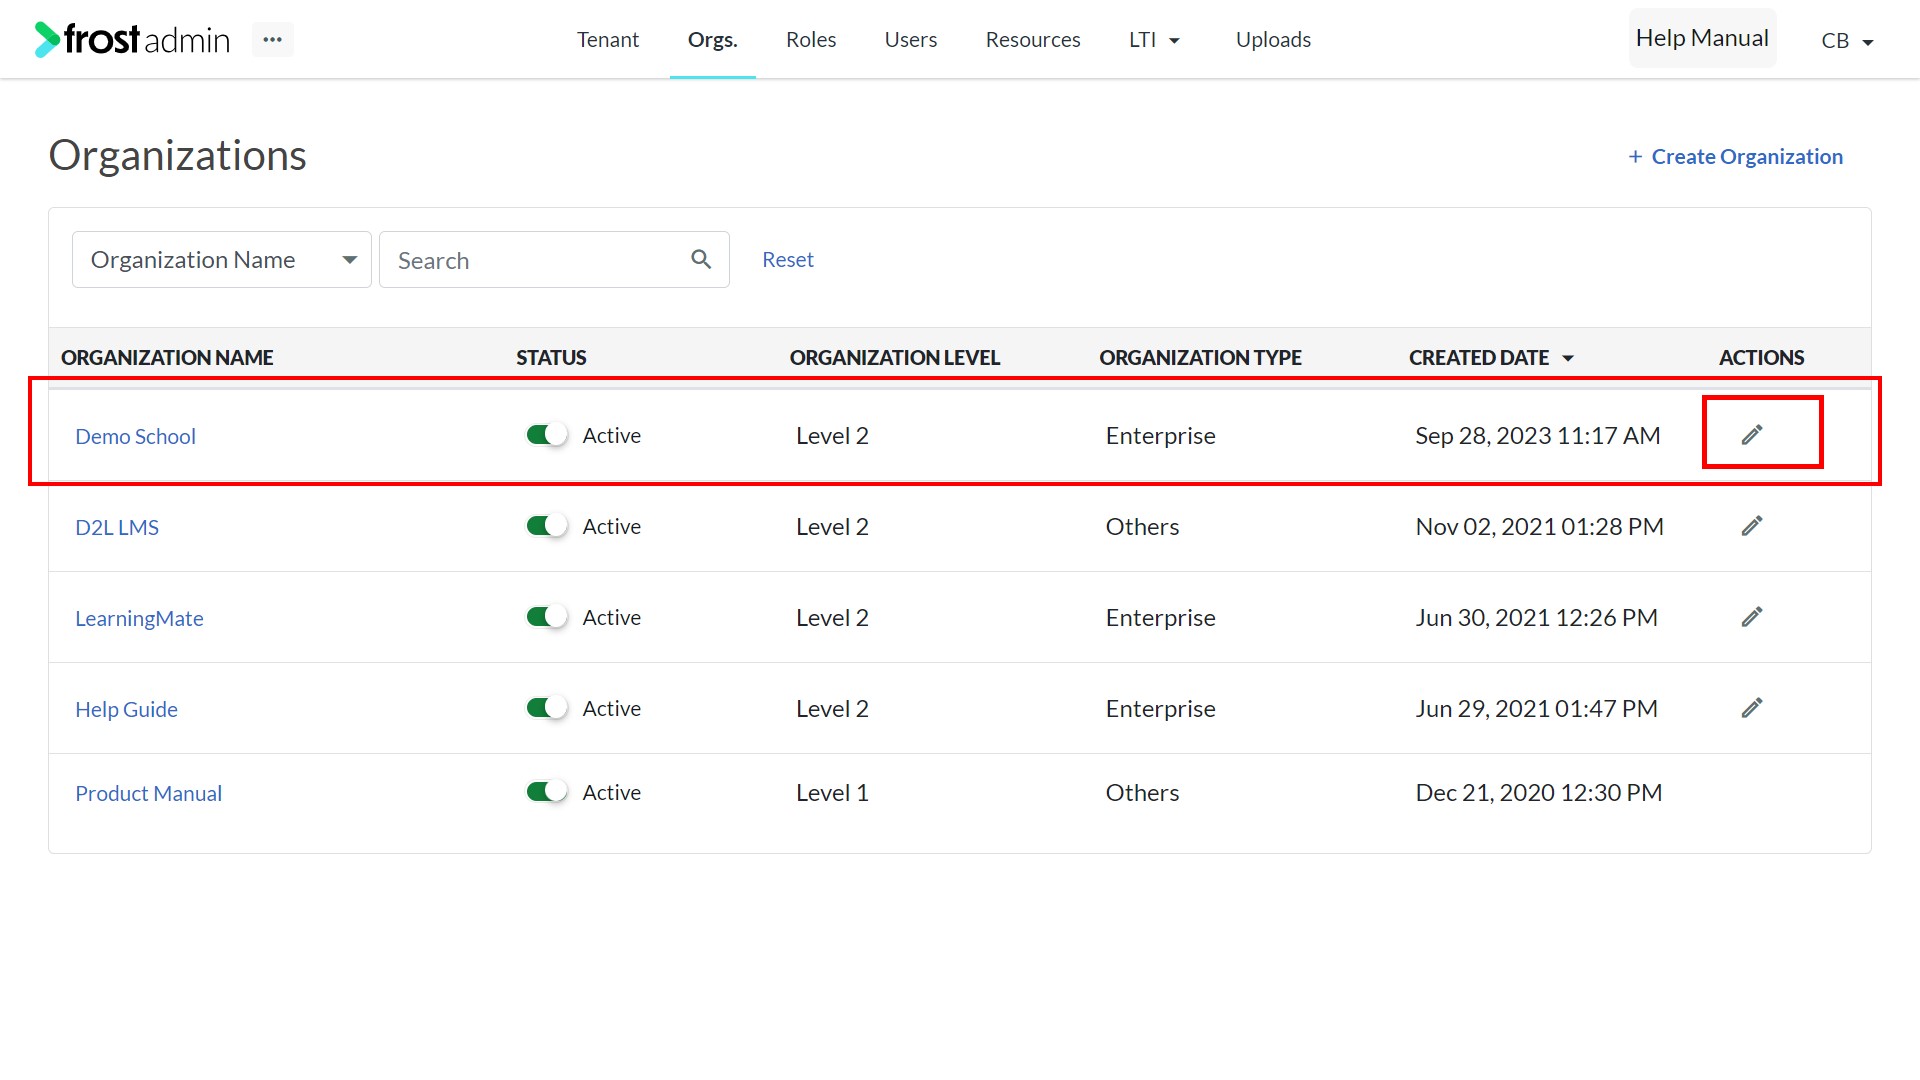Sort by Created Date column
Viewport: 1920px width, 1080px height.
click(x=1491, y=358)
